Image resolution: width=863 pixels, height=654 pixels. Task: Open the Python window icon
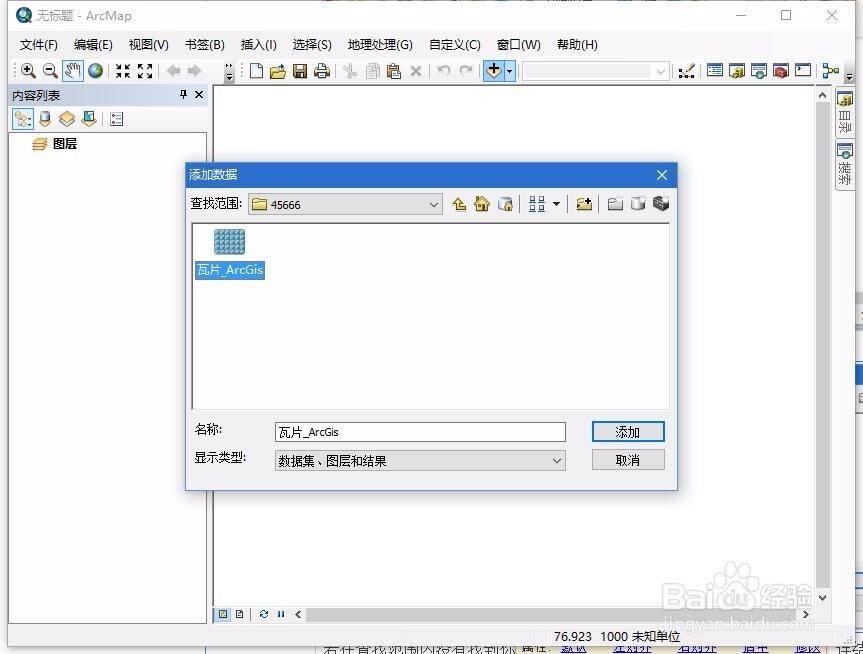(802, 71)
